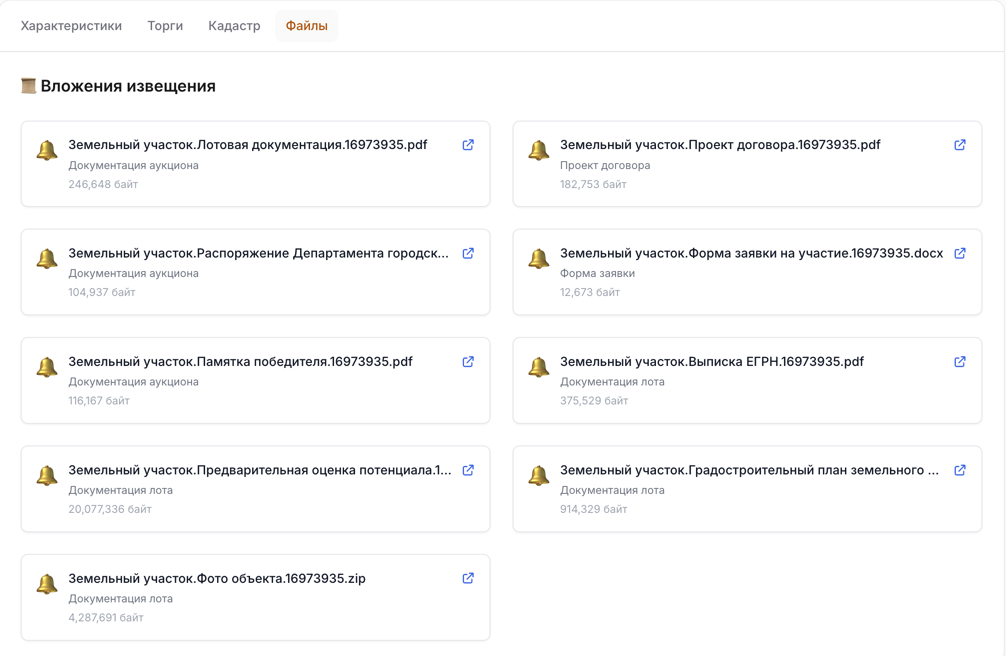The image size is (1006, 656).
Task: Switch to the Характеристики tab
Action: [71, 26]
